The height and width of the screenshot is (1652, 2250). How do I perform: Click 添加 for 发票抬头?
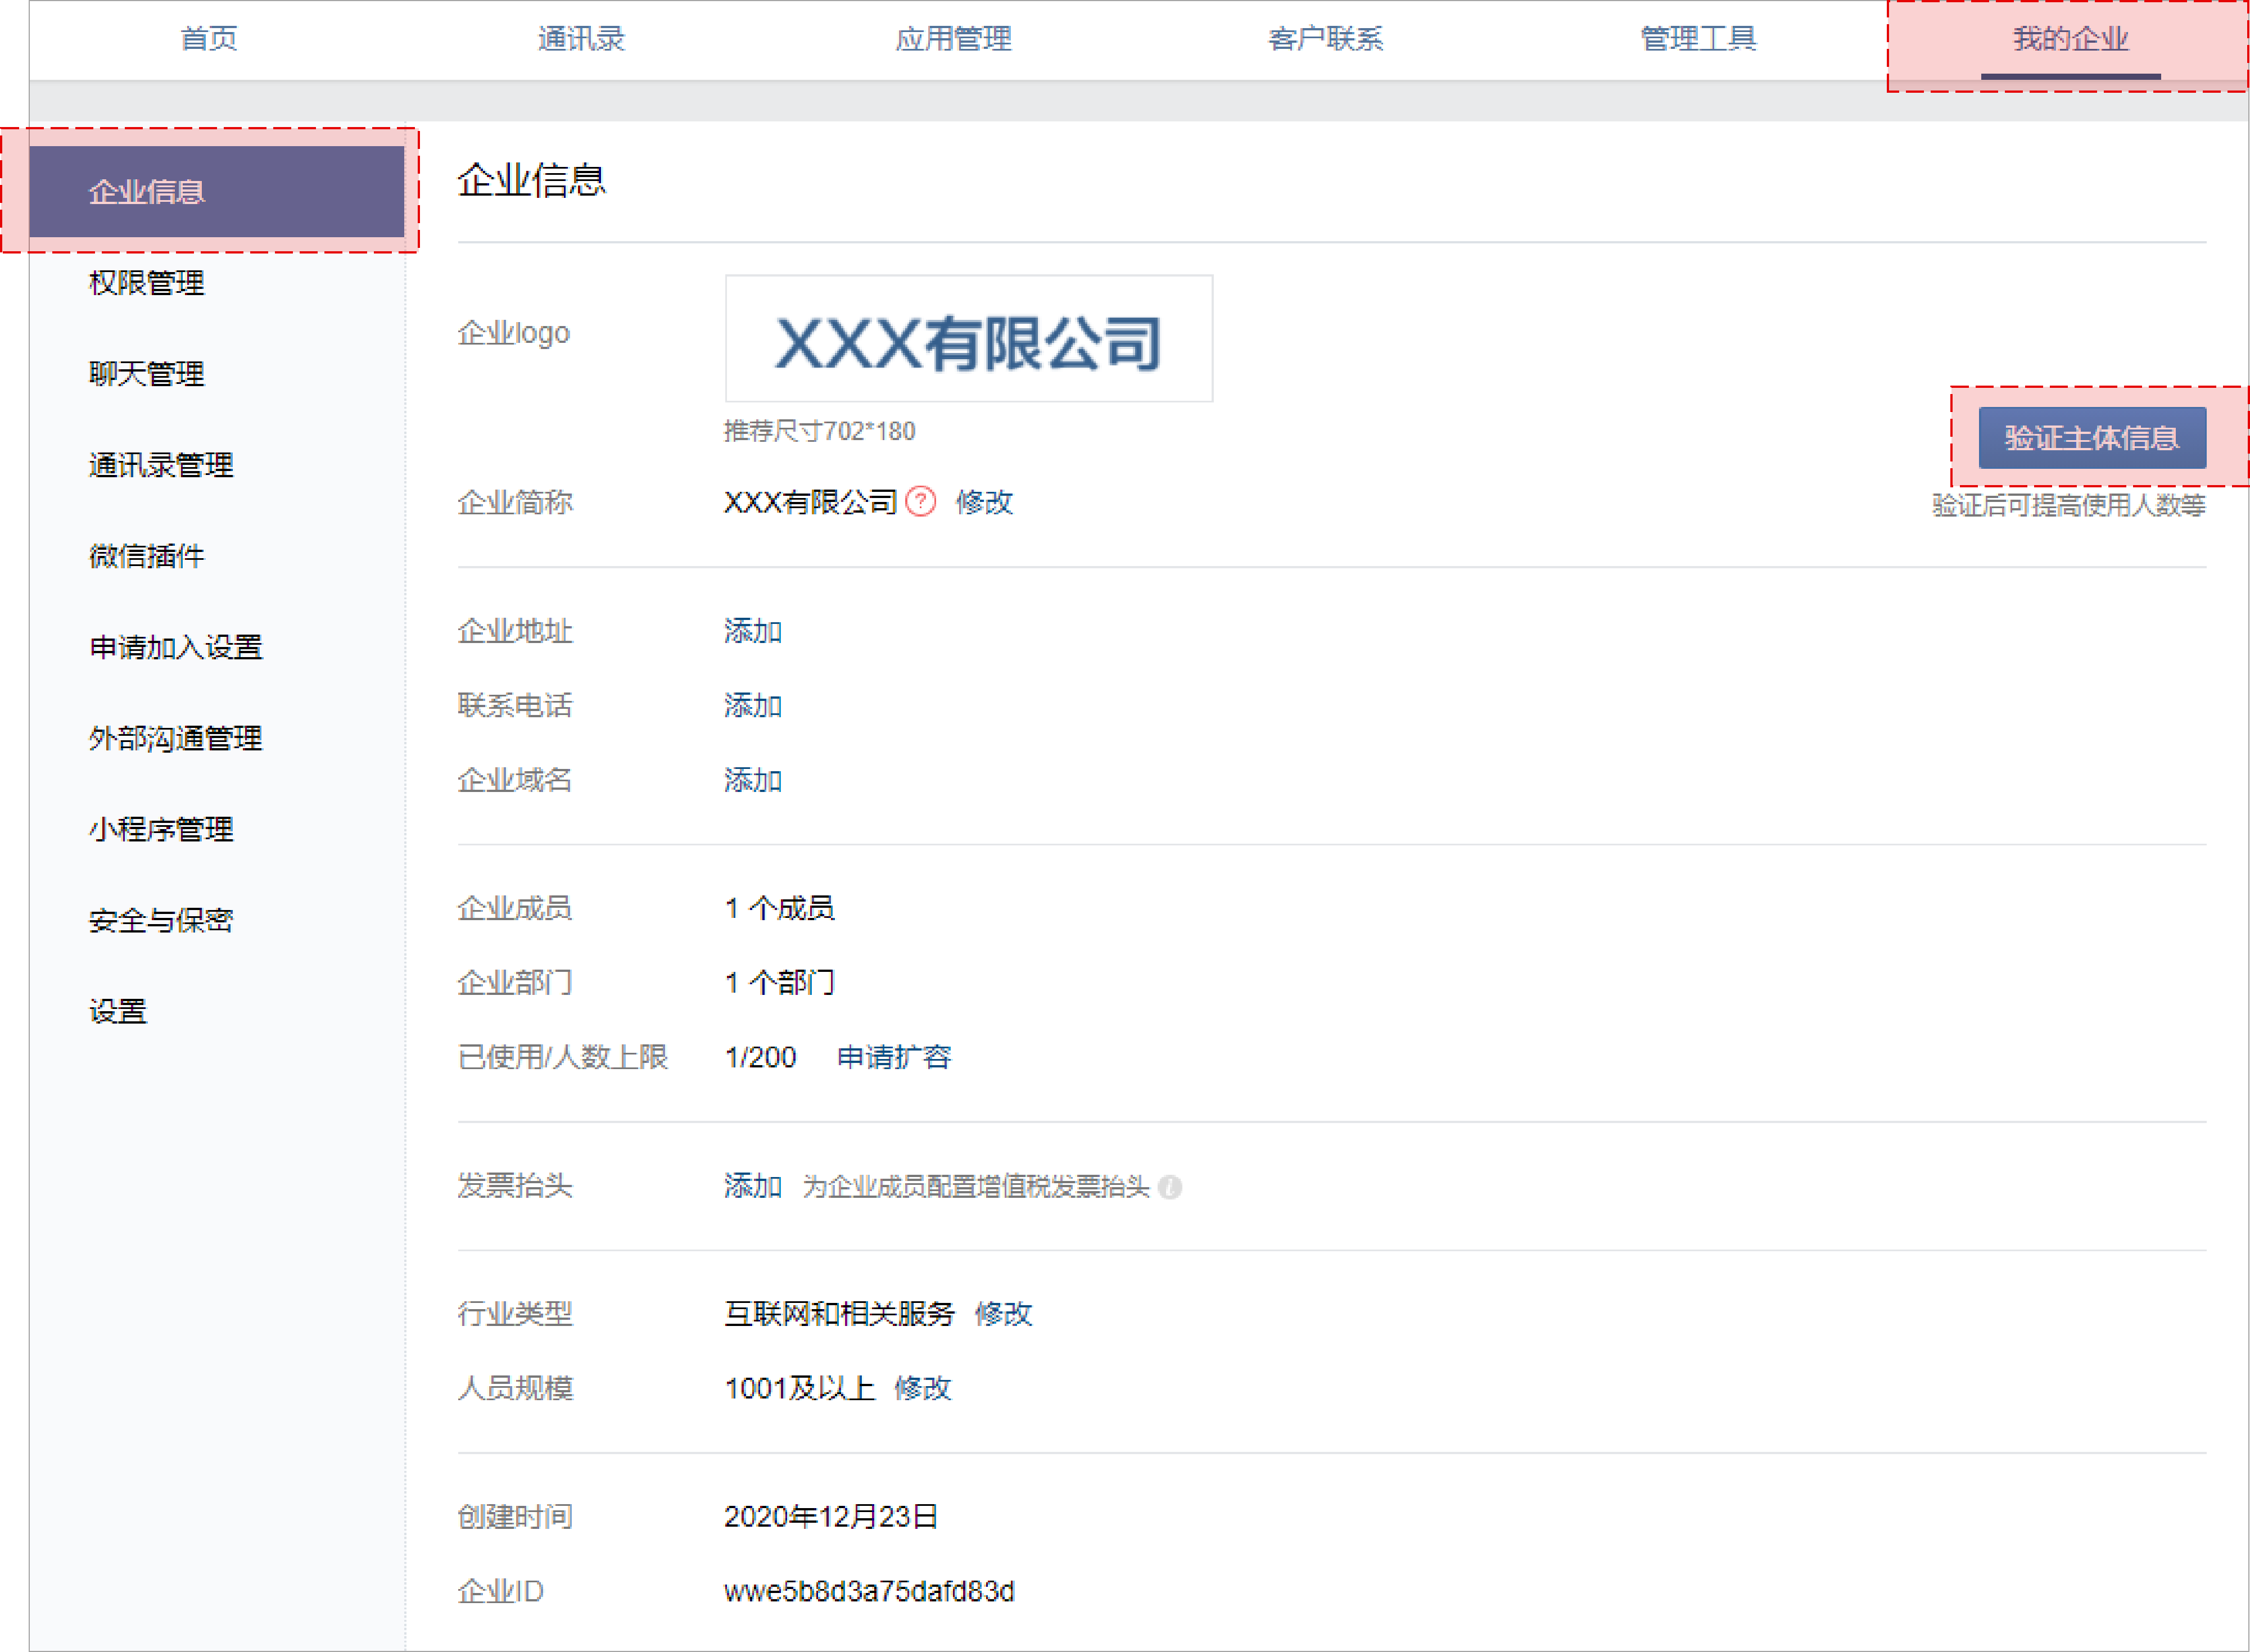tap(753, 1186)
